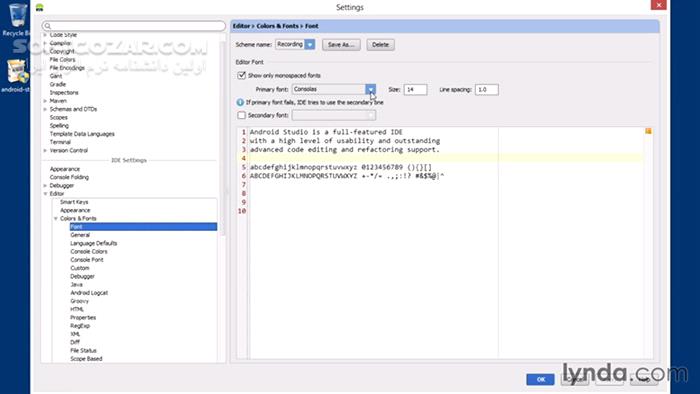Open Terminal settings
This screenshot has width=700, height=394.
(x=60, y=142)
